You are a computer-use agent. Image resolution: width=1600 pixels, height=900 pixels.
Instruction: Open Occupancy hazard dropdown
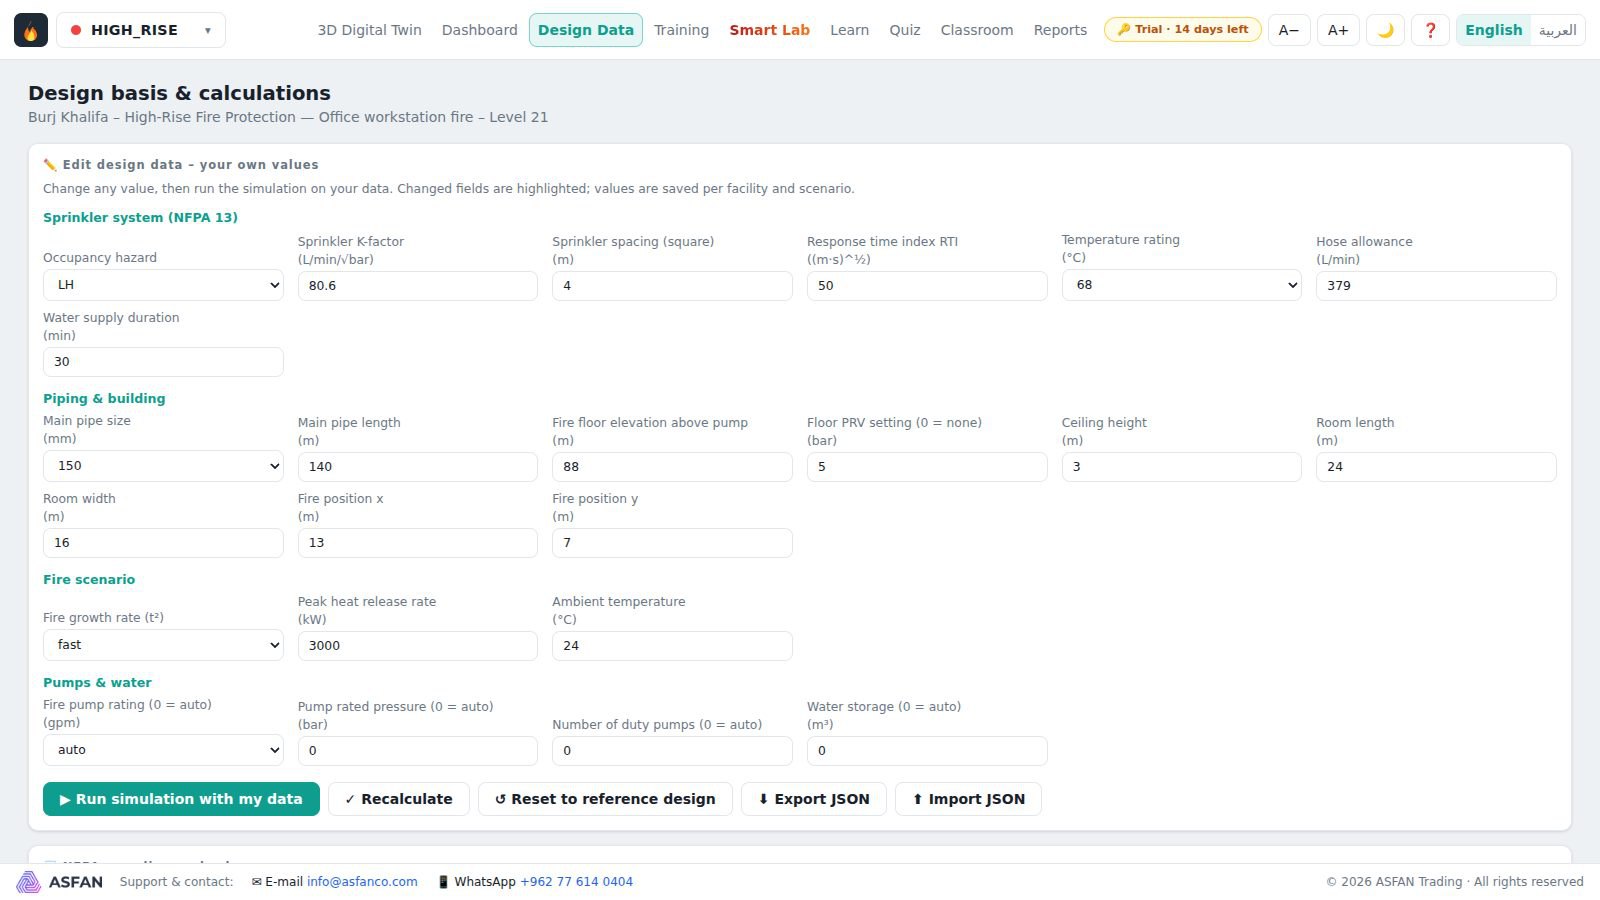coord(163,285)
